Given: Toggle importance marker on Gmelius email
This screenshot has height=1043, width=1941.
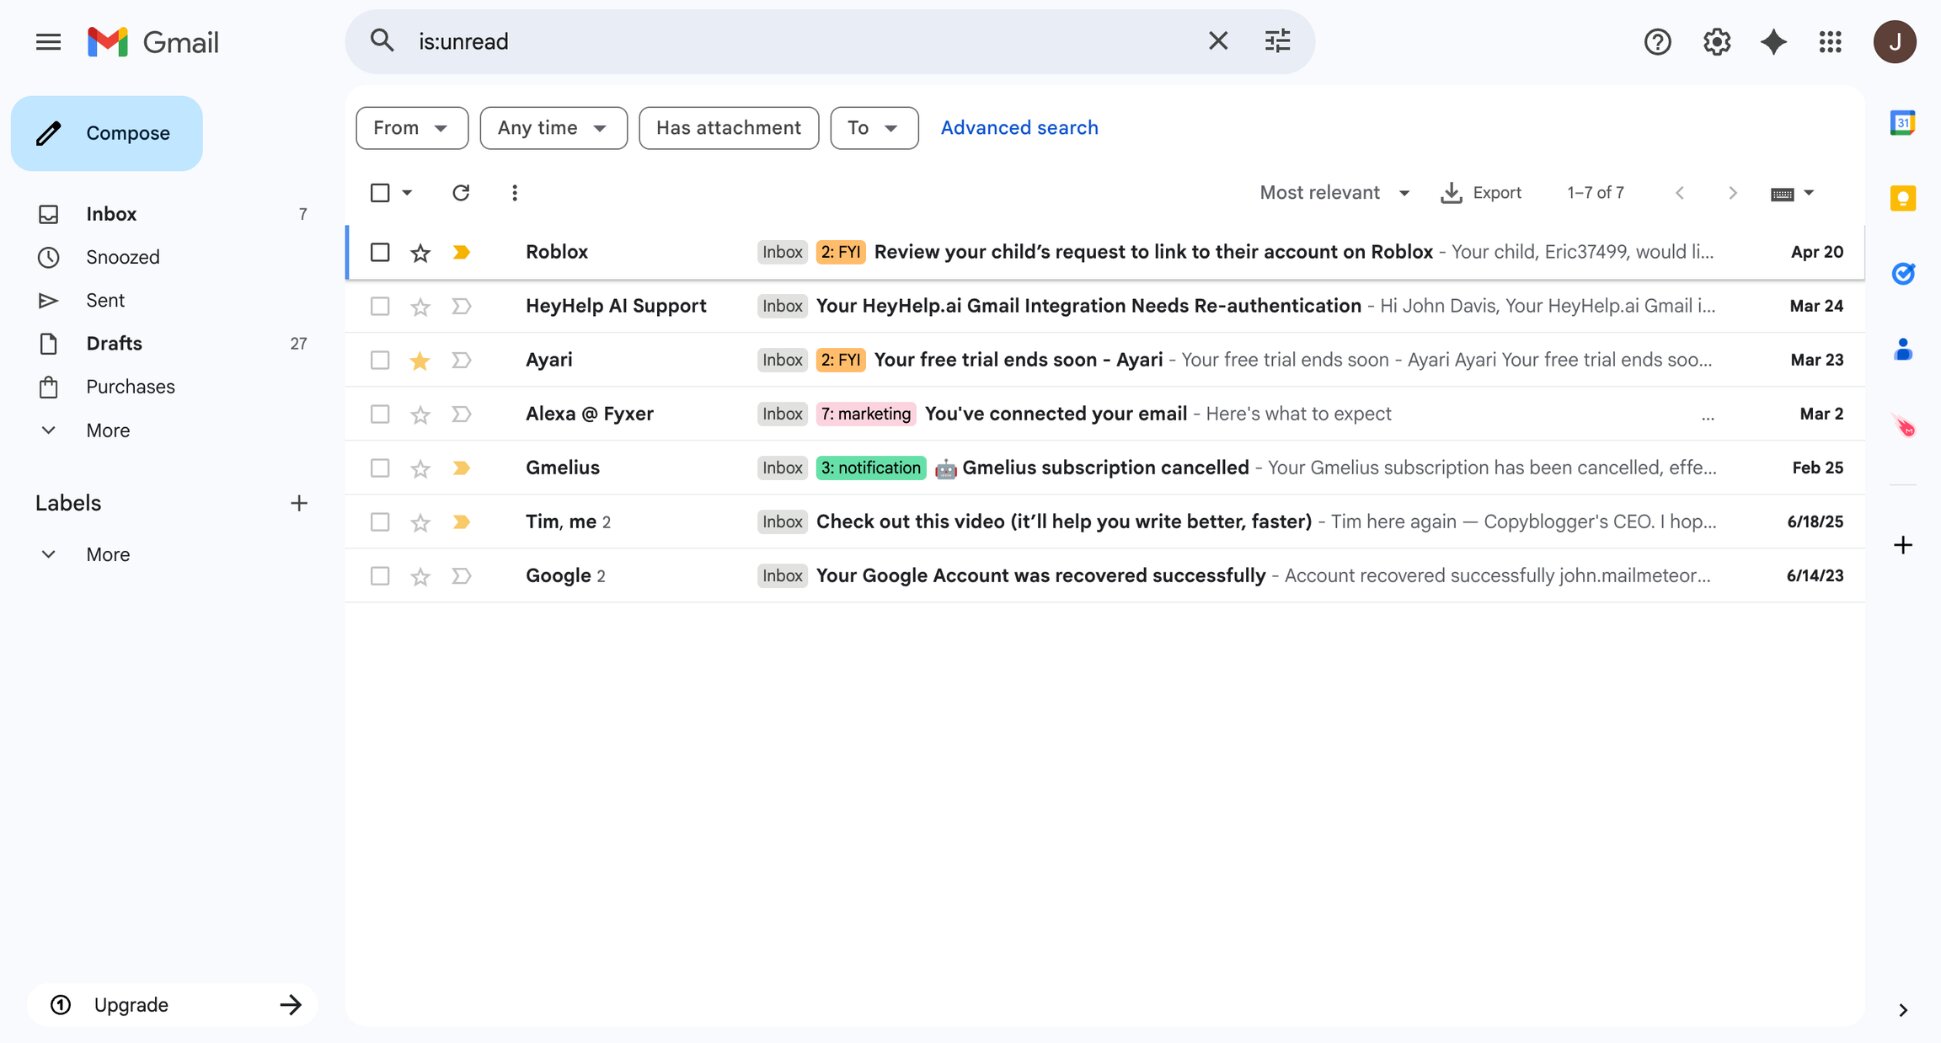Looking at the screenshot, I should [x=461, y=468].
